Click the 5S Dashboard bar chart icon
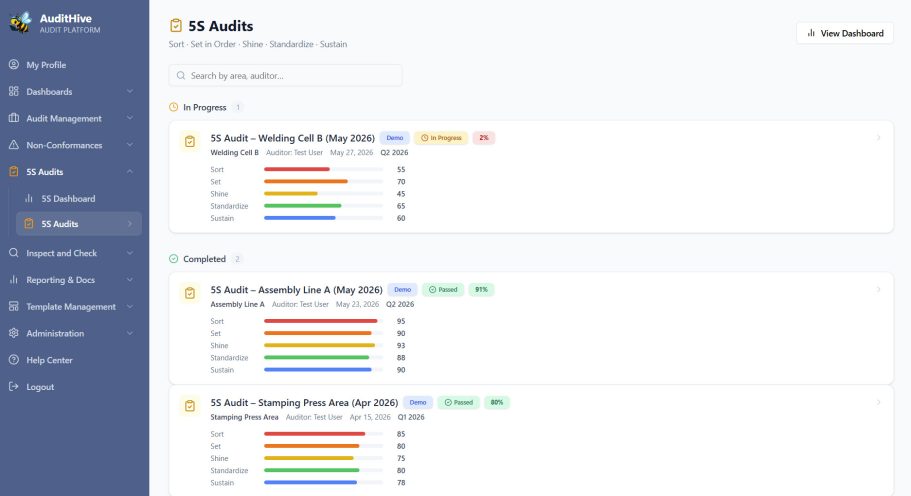Screen dimensions: 911x496 (28, 198)
